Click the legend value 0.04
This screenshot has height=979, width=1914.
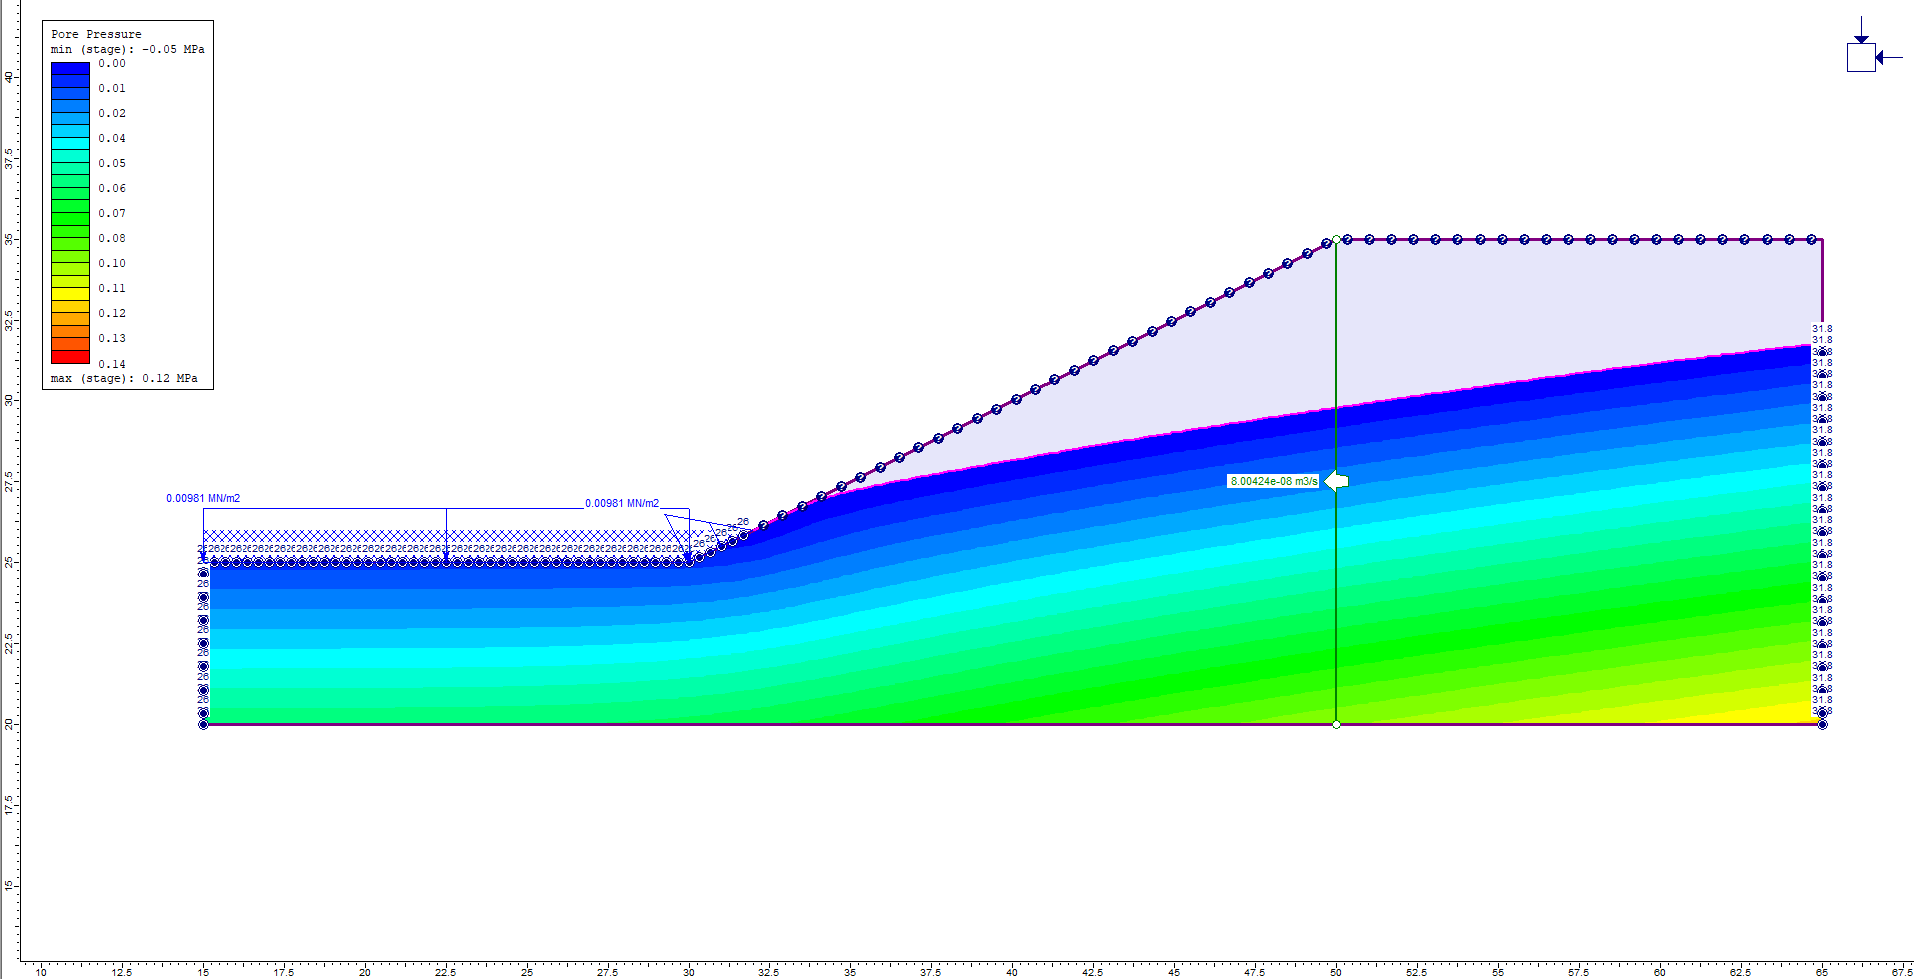pyautogui.click(x=112, y=138)
